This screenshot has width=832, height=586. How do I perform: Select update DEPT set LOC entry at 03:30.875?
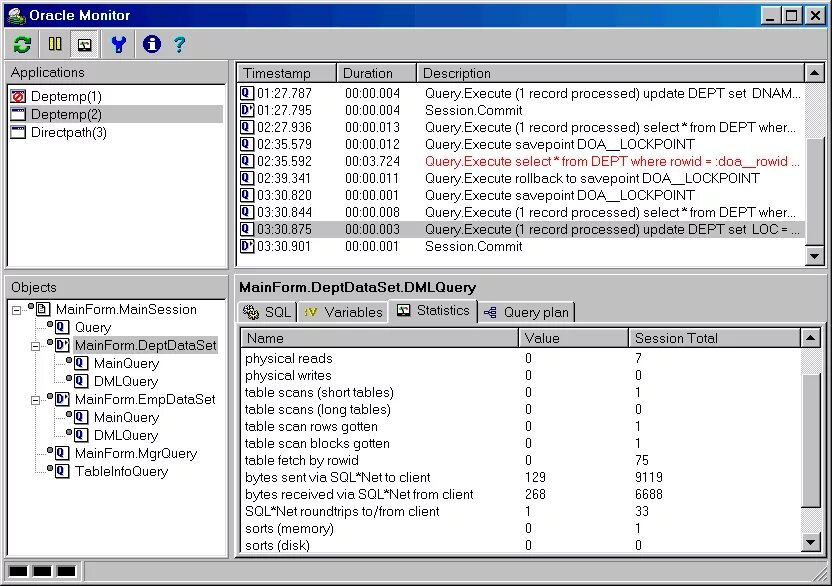521,229
